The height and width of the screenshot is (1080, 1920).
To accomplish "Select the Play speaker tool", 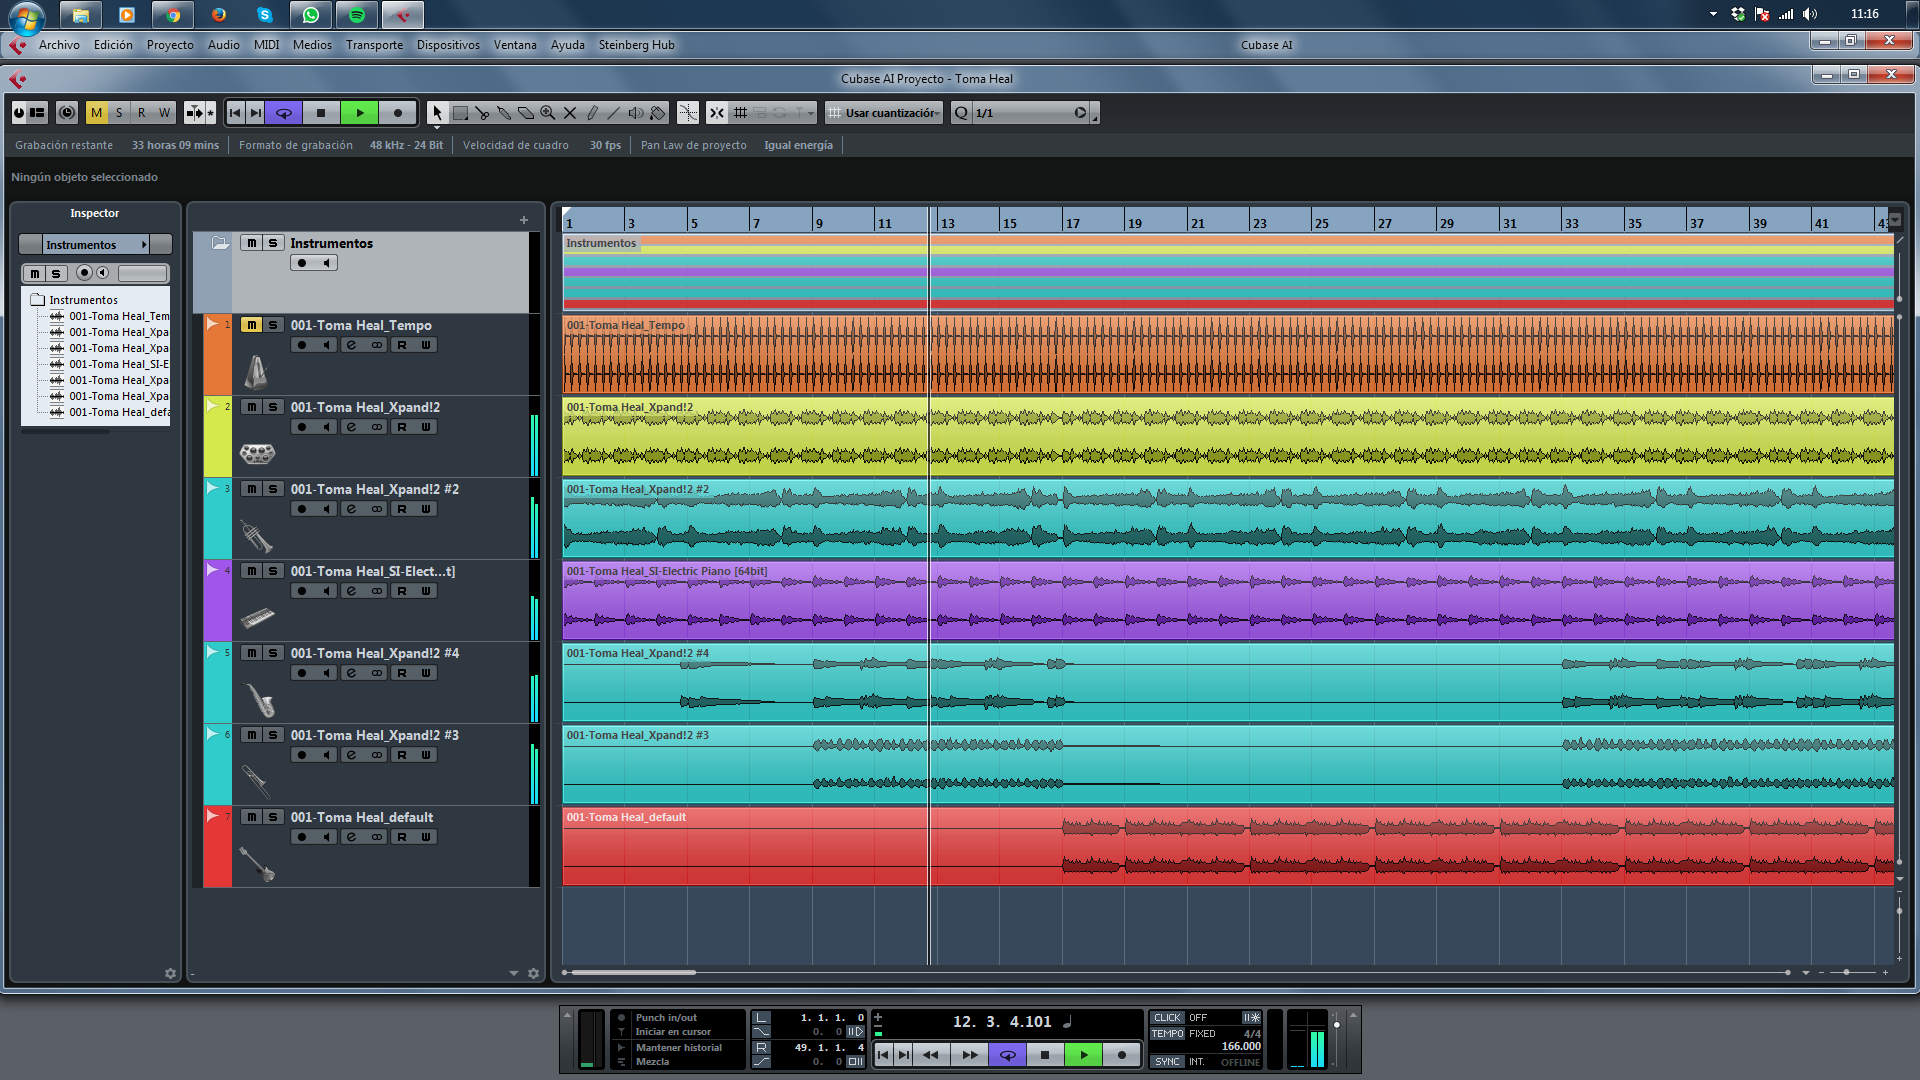I will point(636,113).
